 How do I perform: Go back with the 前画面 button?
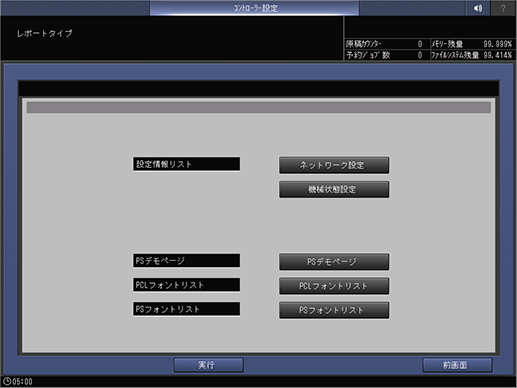tap(457, 365)
